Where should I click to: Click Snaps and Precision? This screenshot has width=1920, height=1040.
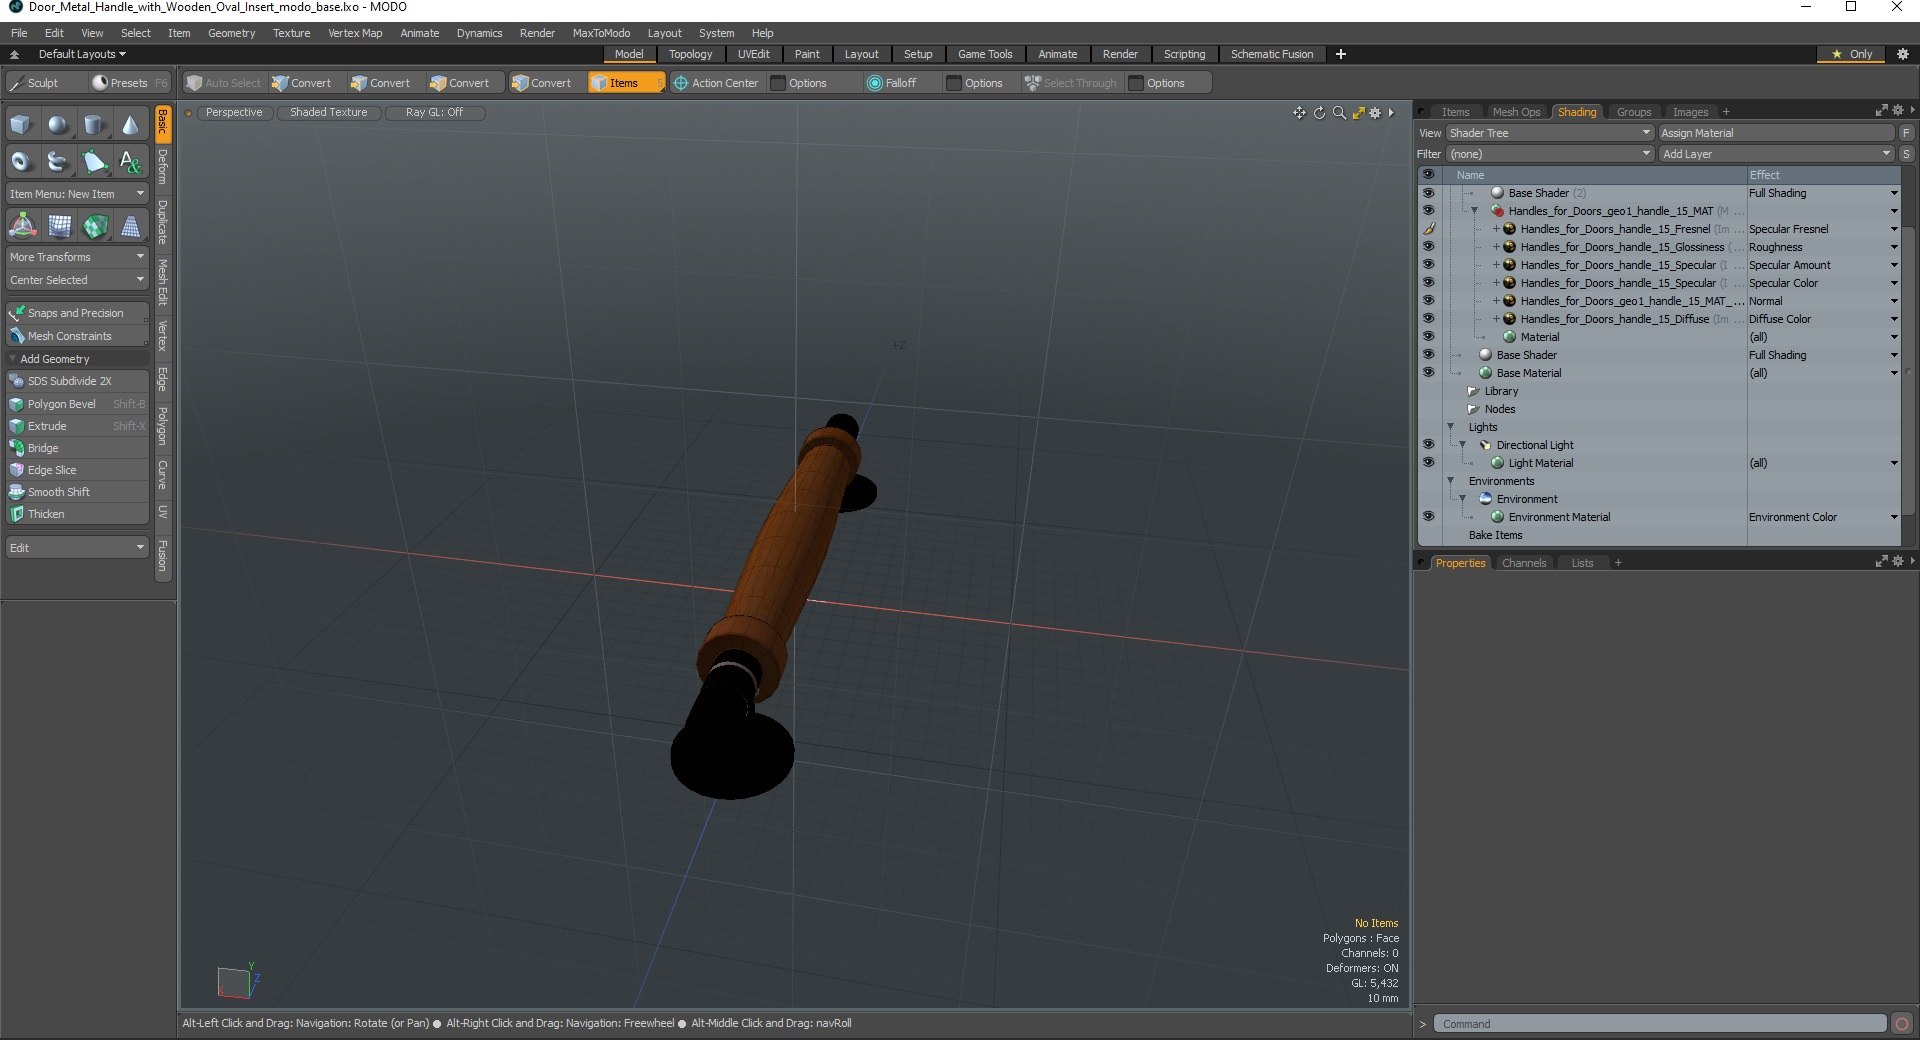tap(77, 313)
